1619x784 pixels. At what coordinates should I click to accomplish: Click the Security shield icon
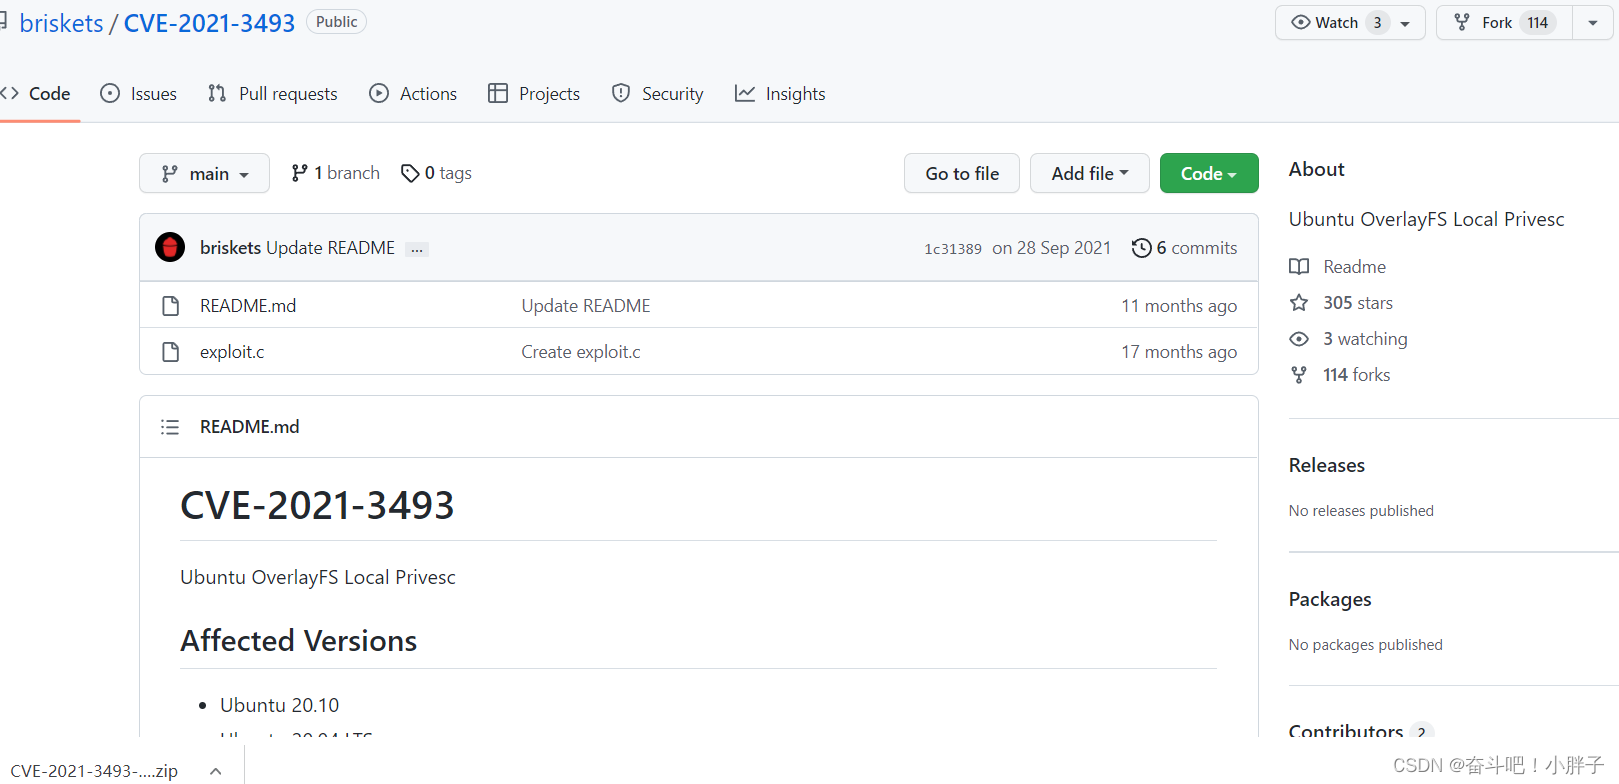pos(621,93)
